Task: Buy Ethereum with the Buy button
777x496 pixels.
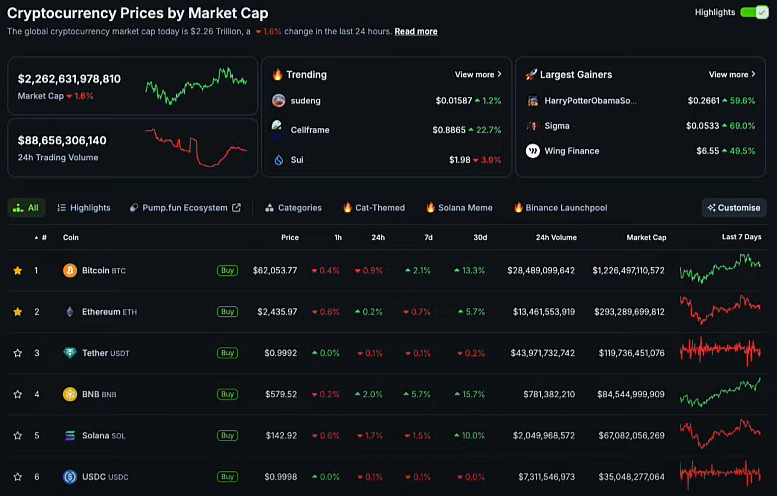Action: 227,312
